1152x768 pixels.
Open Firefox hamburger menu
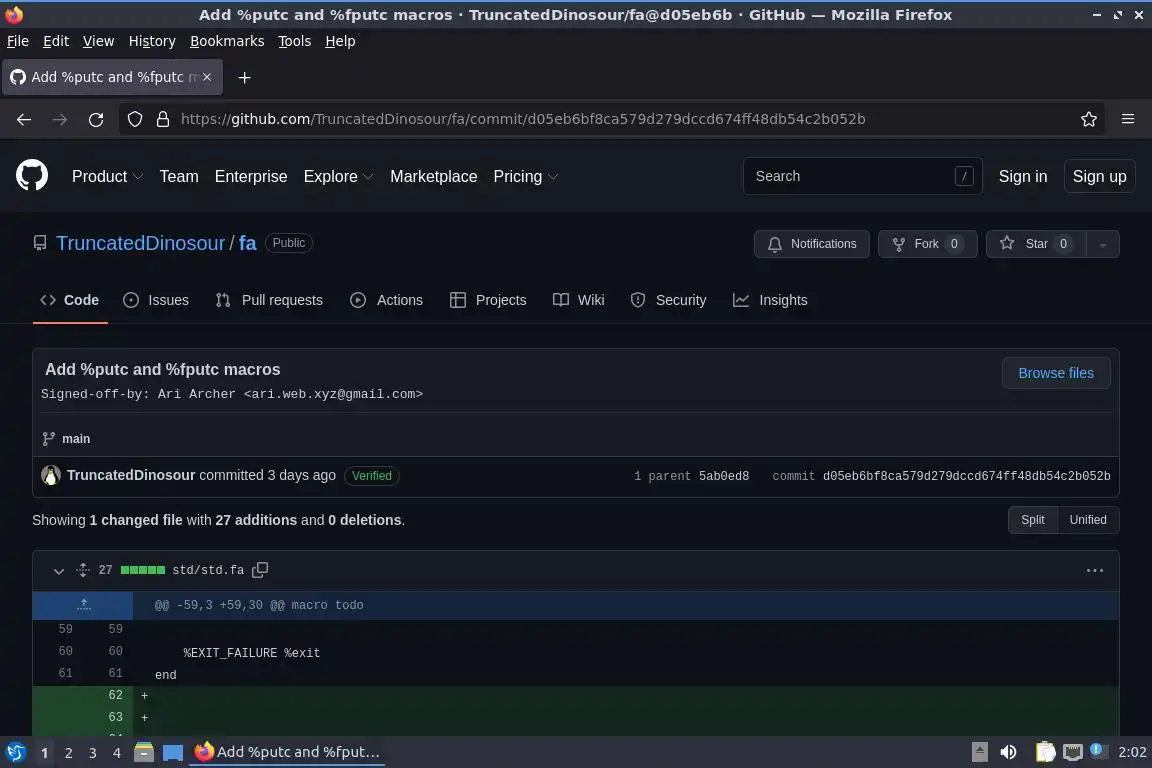coord(1128,119)
